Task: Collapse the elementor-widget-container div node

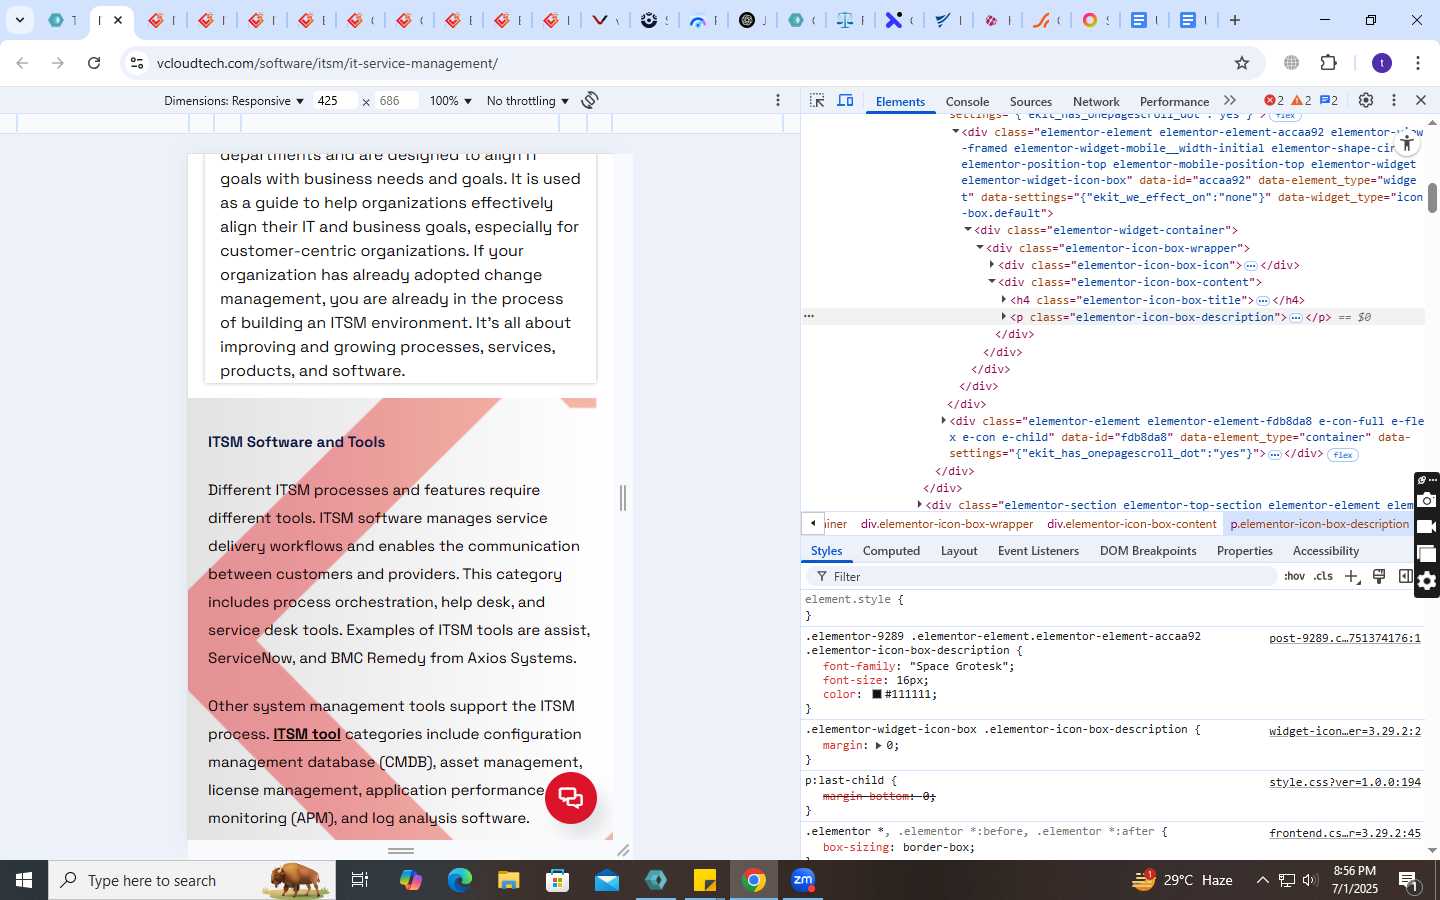Action: 968,230
